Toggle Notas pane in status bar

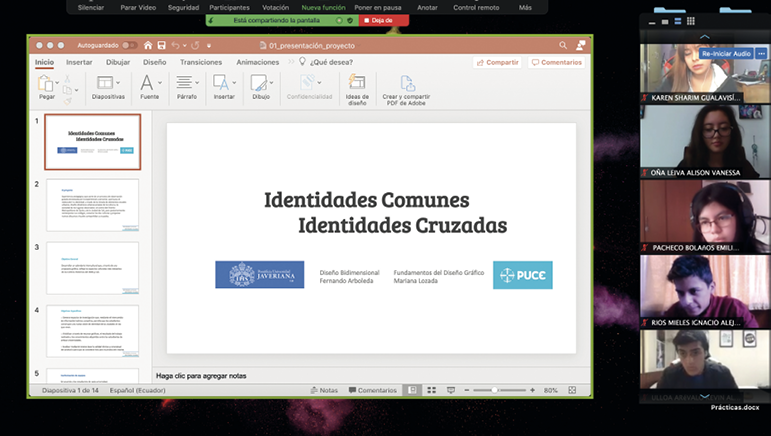(323, 390)
